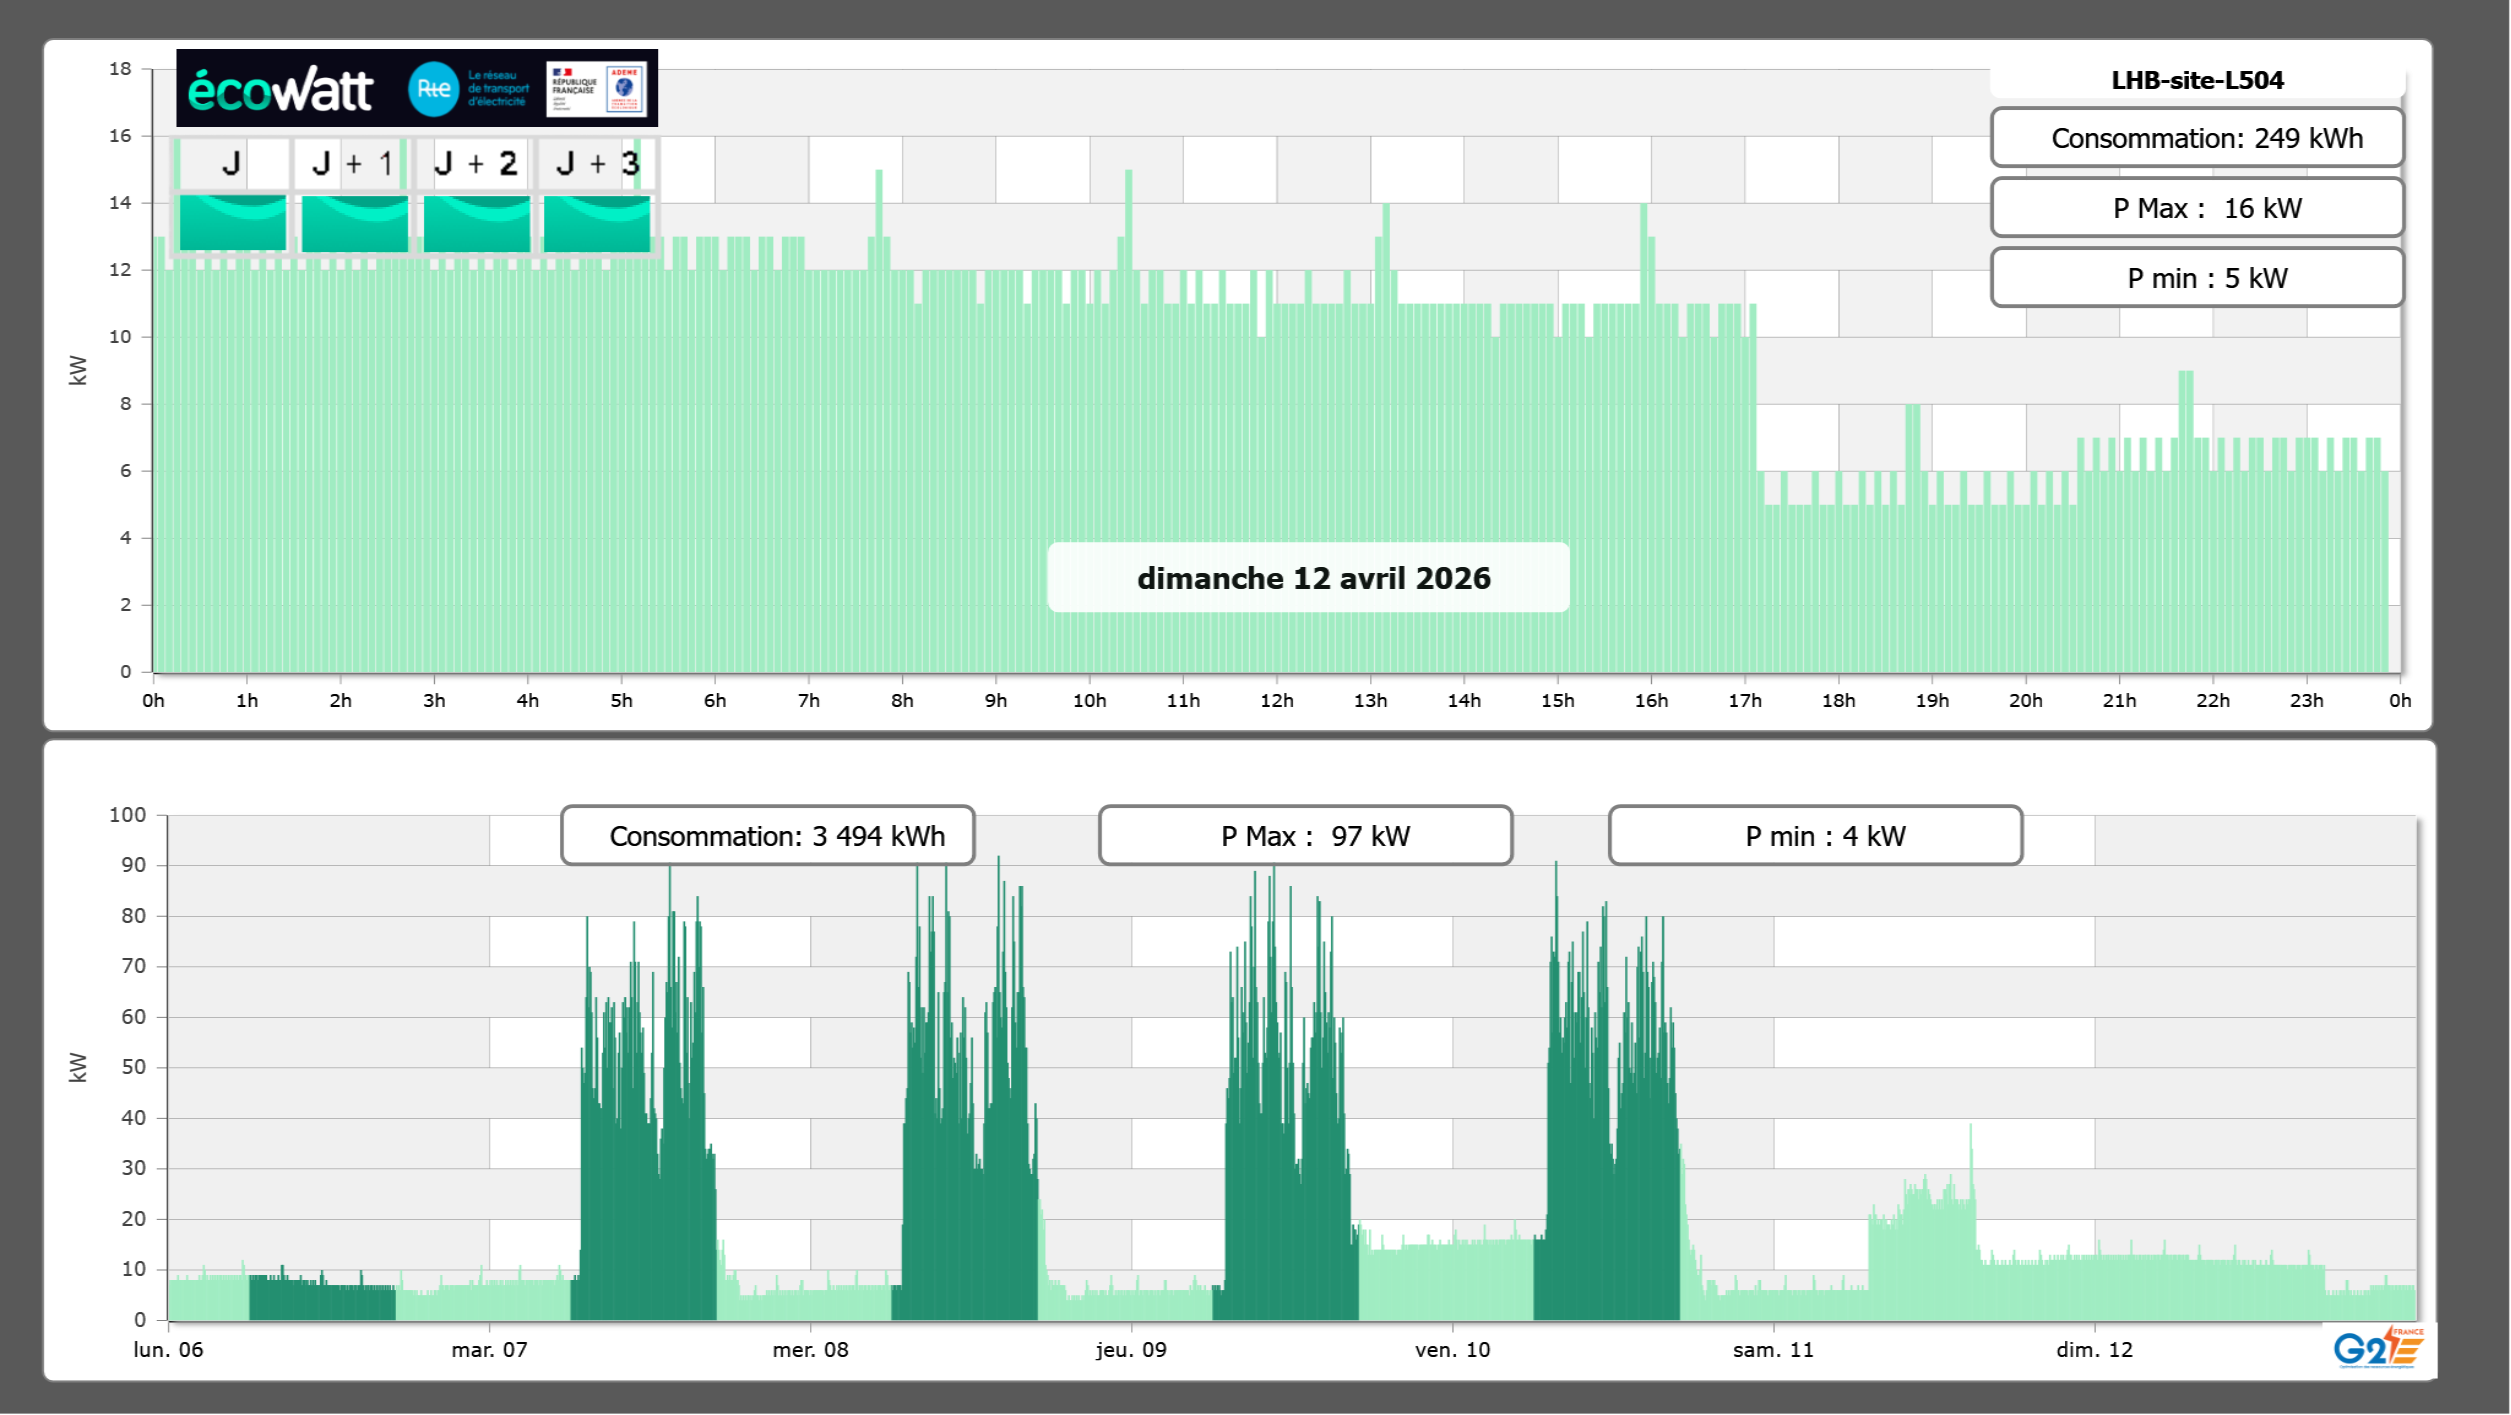Click the ADEME agency logo

[625, 89]
